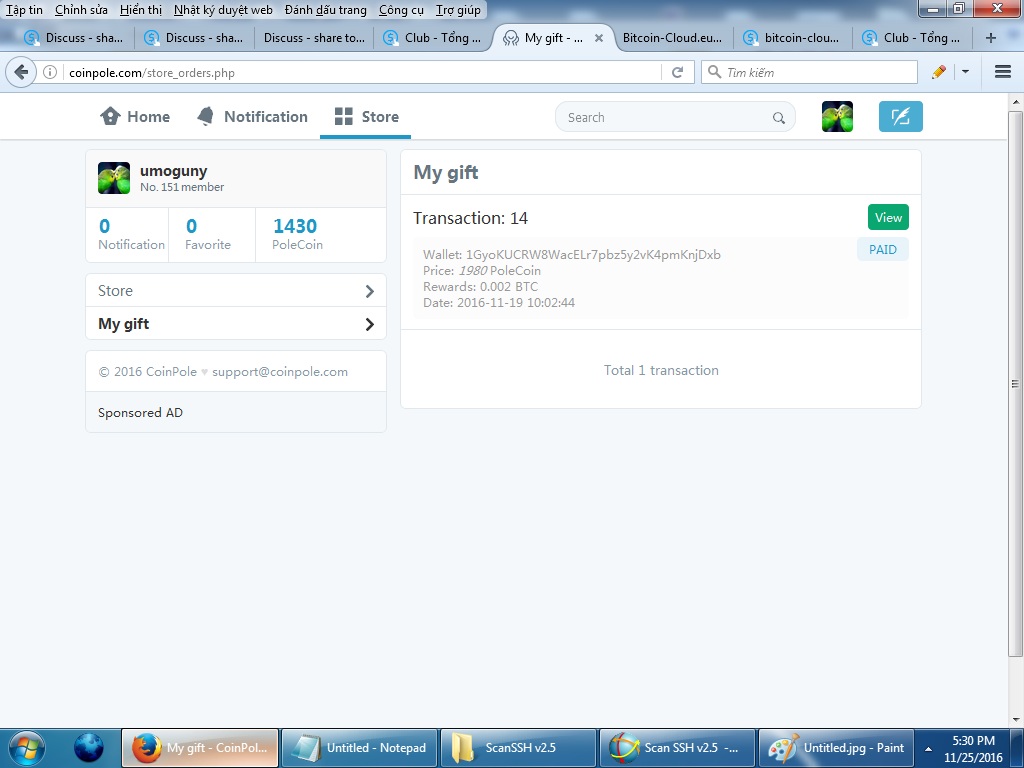Open globe browser icon in taskbar
This screenshot has width=1024, height=768.
tap(88, 748)
